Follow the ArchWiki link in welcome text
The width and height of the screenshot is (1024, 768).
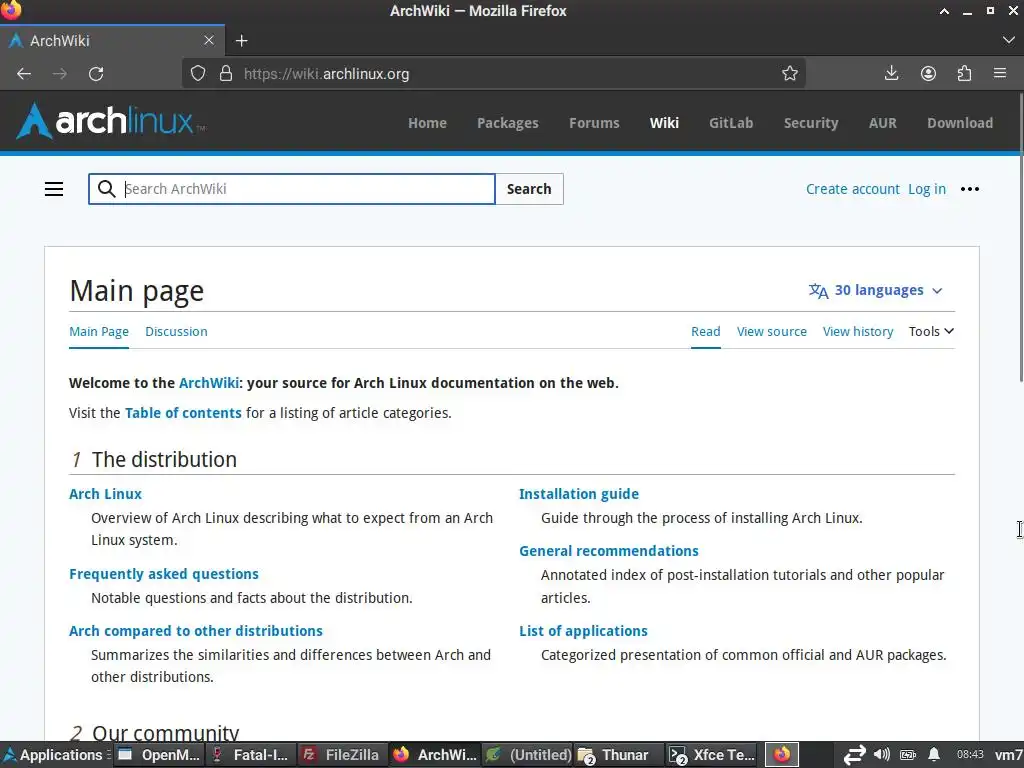pyautogui.click(x=209, y=383)
